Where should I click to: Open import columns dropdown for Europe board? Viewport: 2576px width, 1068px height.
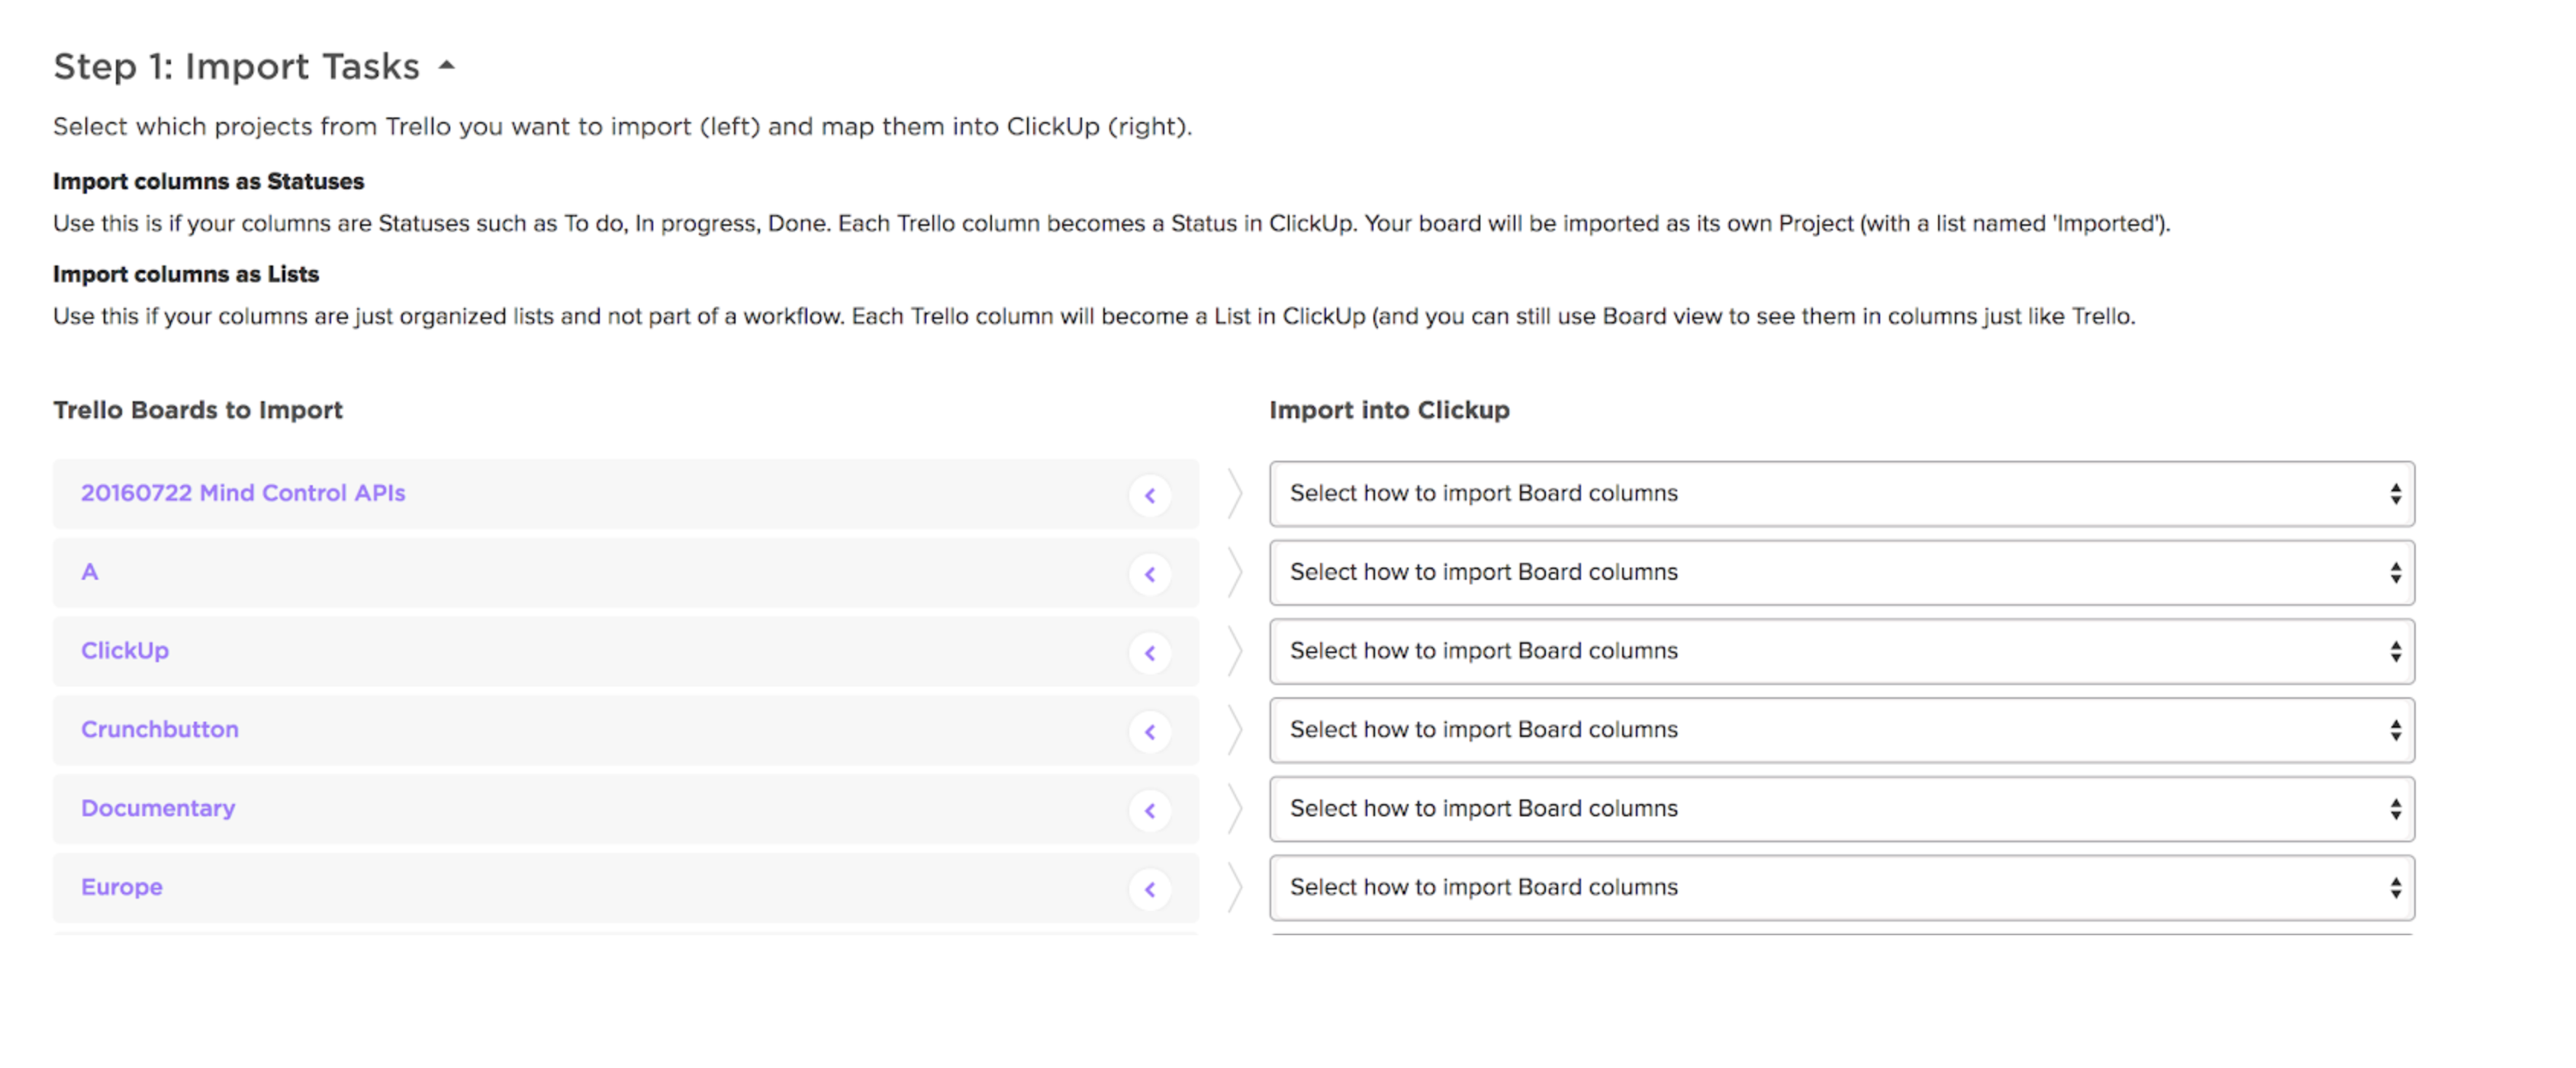(1840, 888)
